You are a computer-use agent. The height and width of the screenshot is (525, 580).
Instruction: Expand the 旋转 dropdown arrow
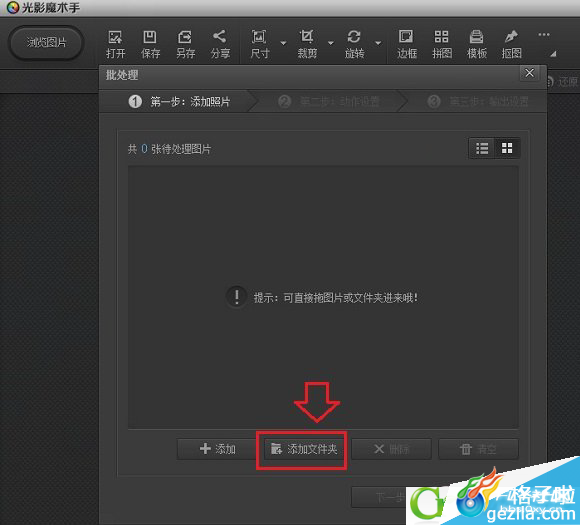pos(378,43)
